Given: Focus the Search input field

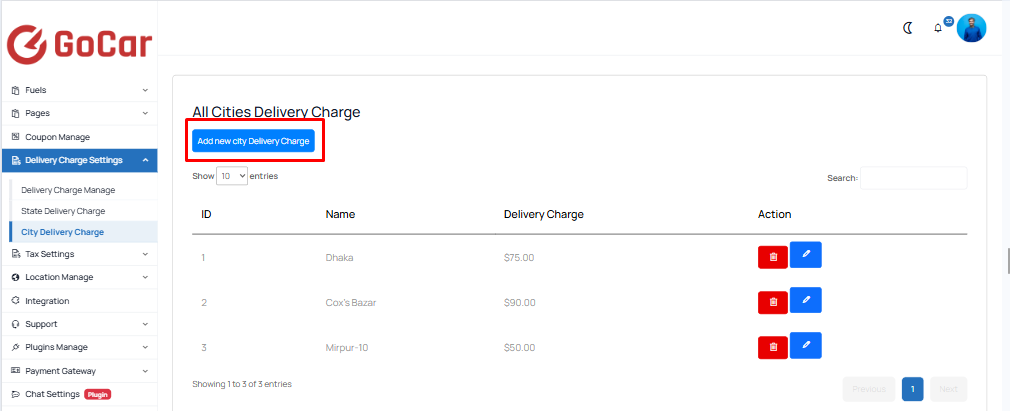Looking at the screenshot, I should pos(913,178).
